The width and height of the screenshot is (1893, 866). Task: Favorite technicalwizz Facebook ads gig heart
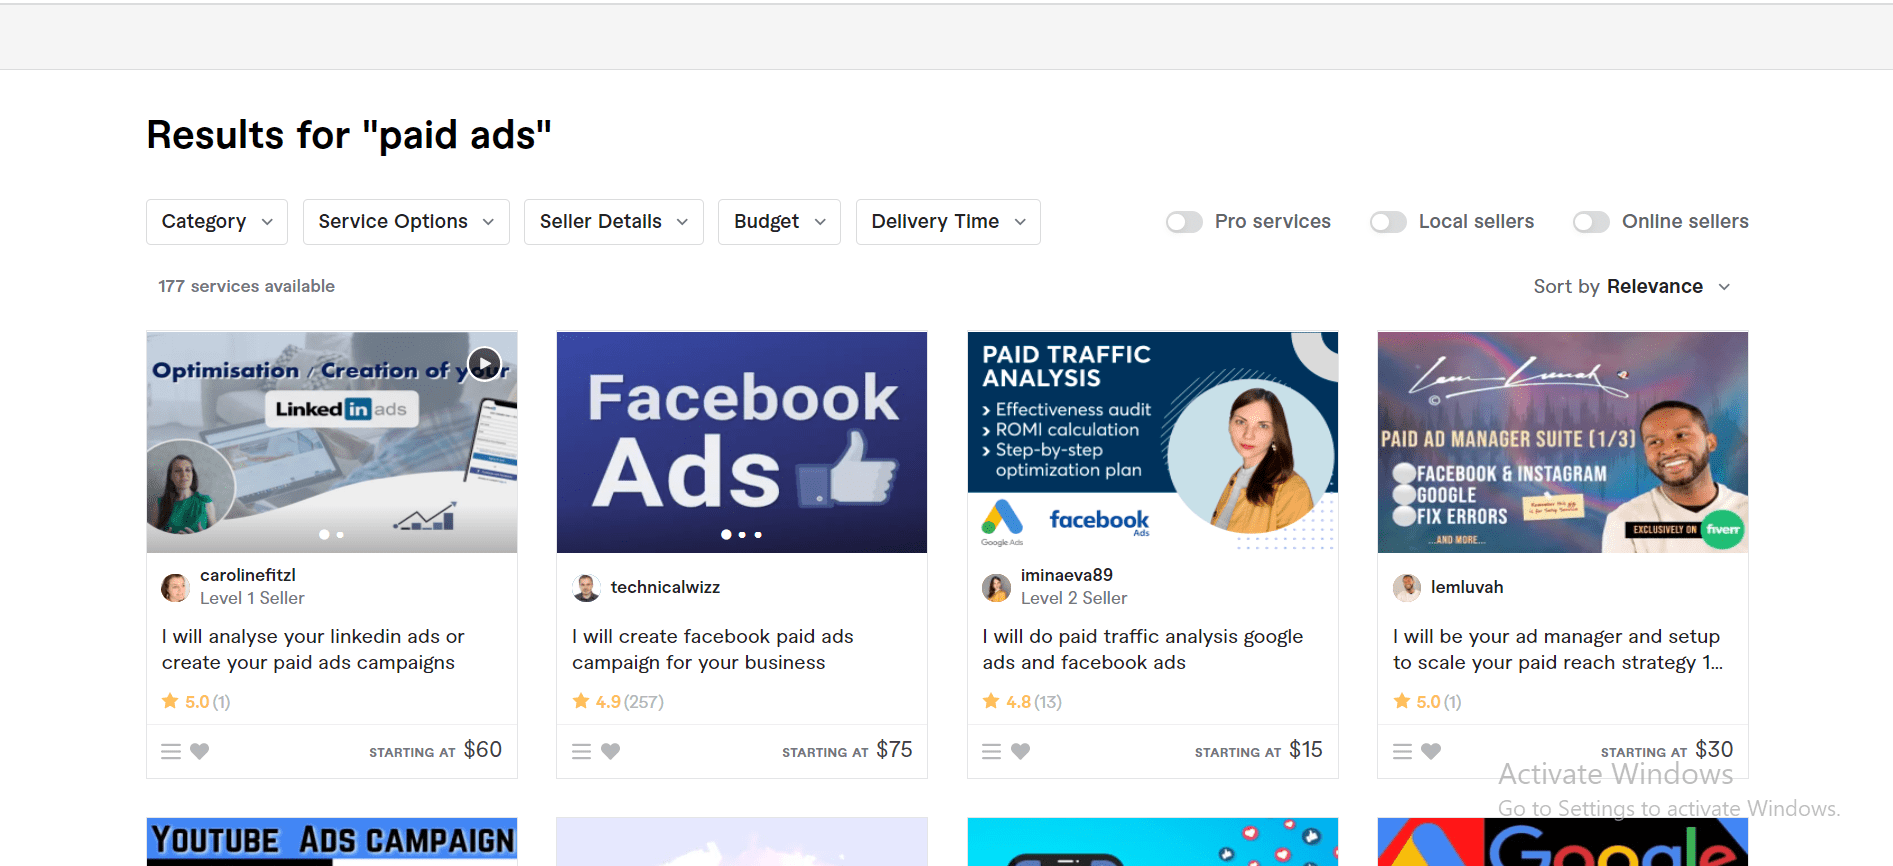tap(611, 751)
